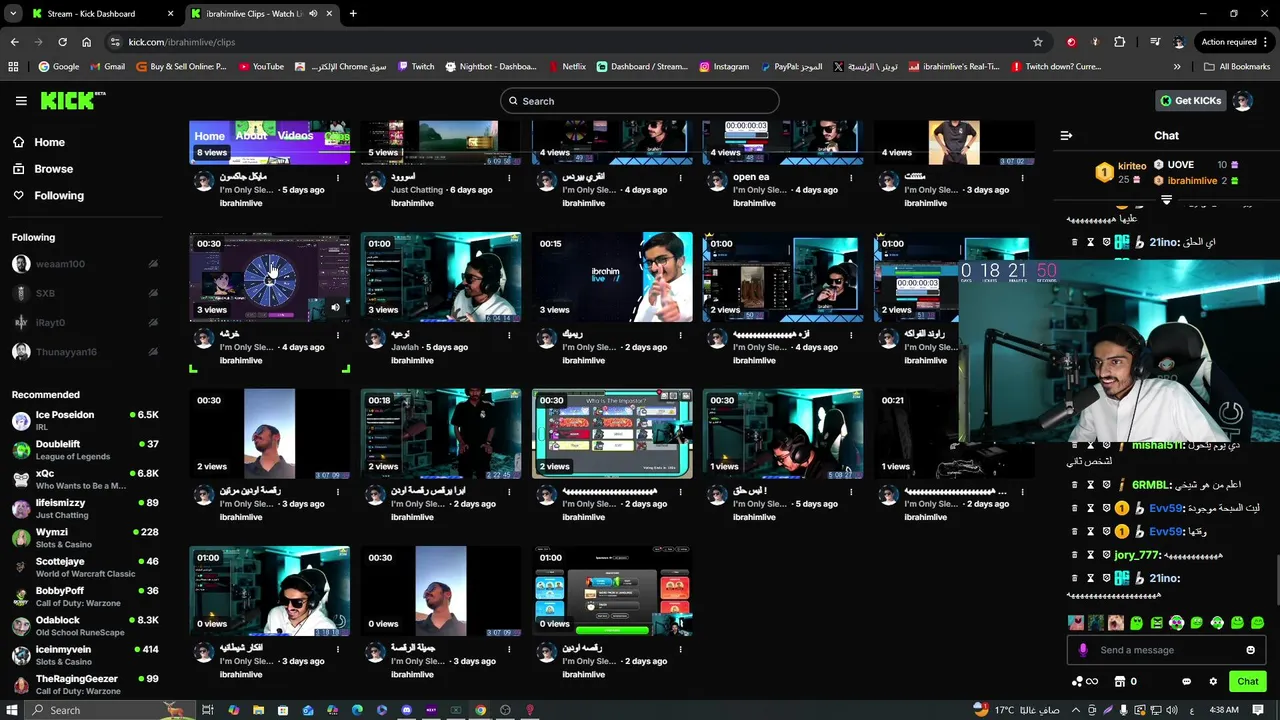Click the browser home icon
Viewport: 1280px width, 720px height.
(87, 42)
